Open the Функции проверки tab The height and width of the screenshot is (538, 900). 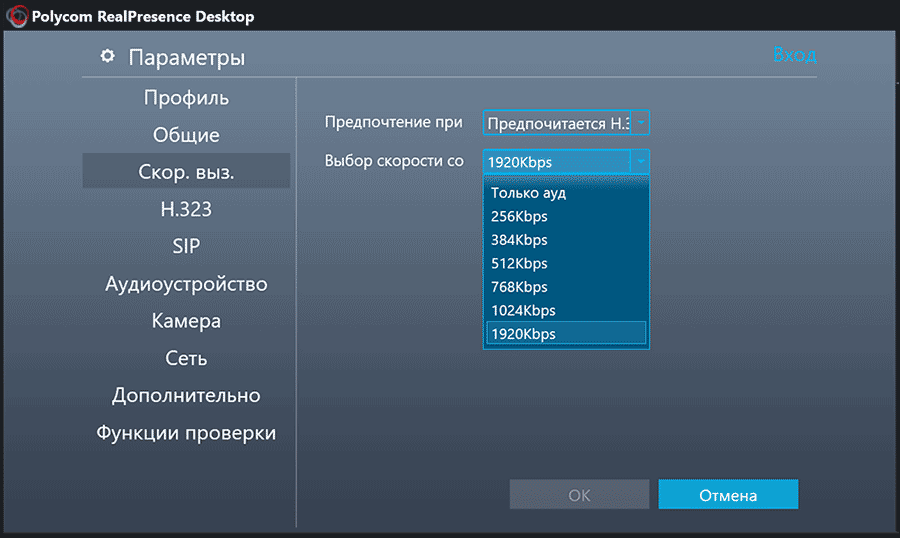point(186,432)
